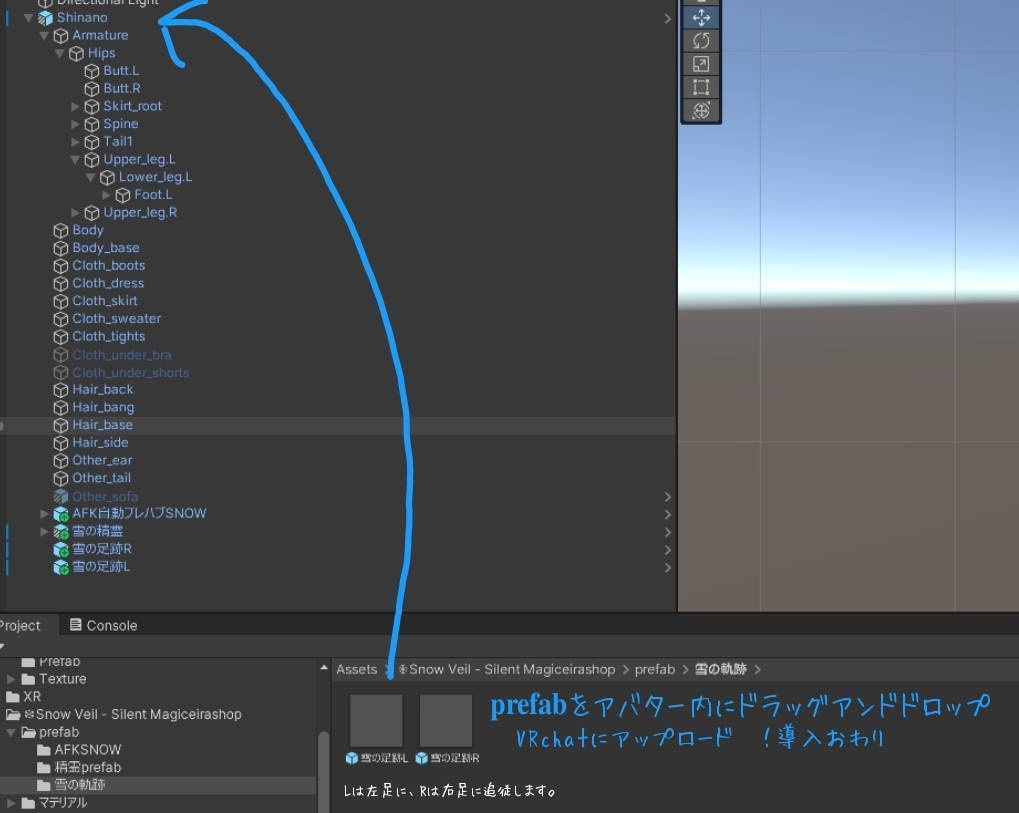Viewport: 1019px width, 813px height.
Task: Expand the Foot.L node
Action: (x=106, y=195)
